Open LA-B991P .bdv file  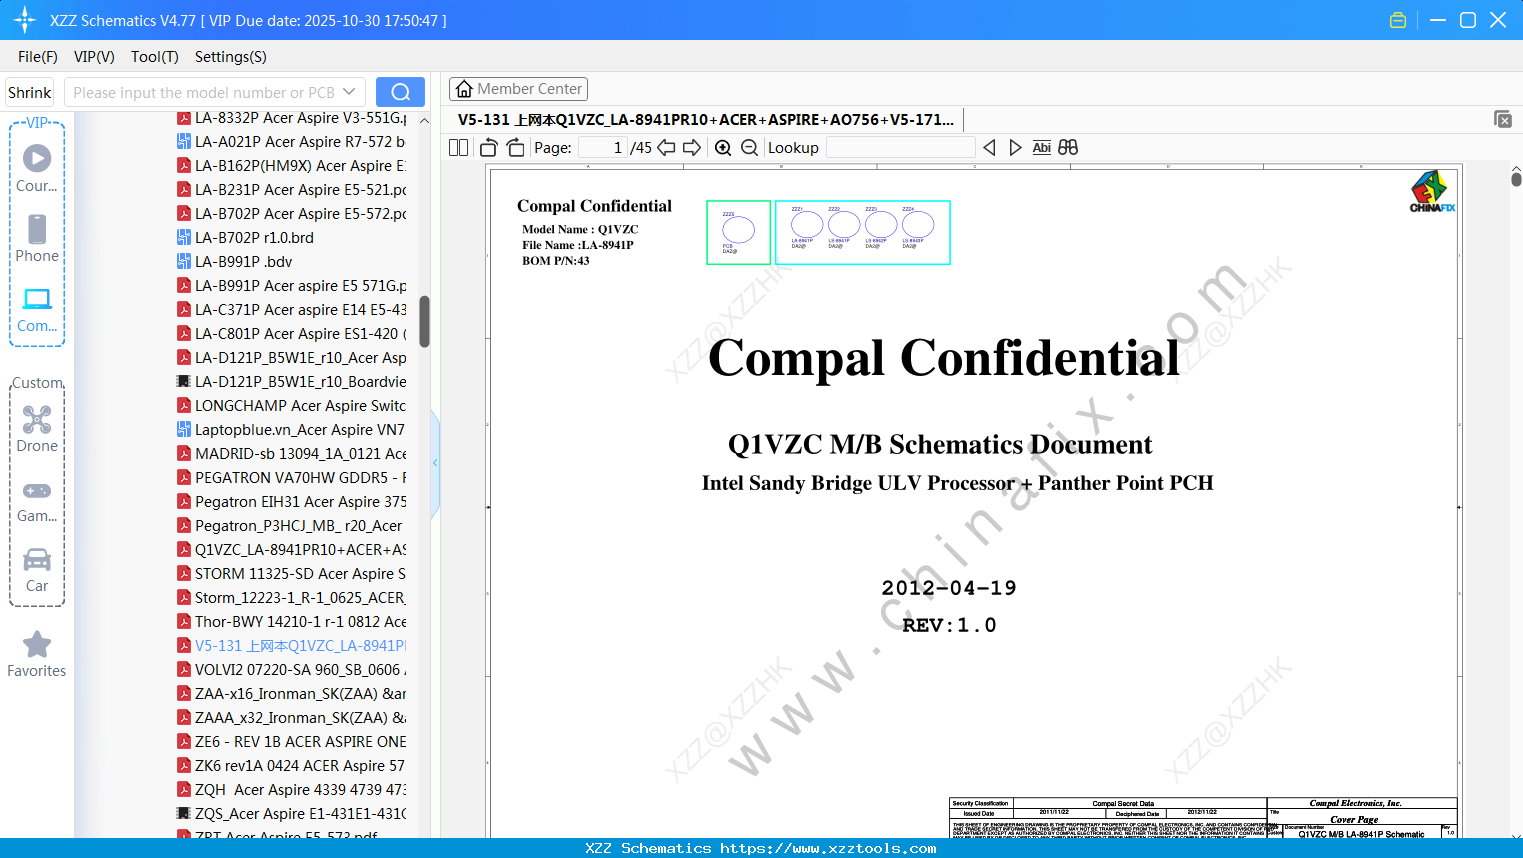tap(235, 262)
